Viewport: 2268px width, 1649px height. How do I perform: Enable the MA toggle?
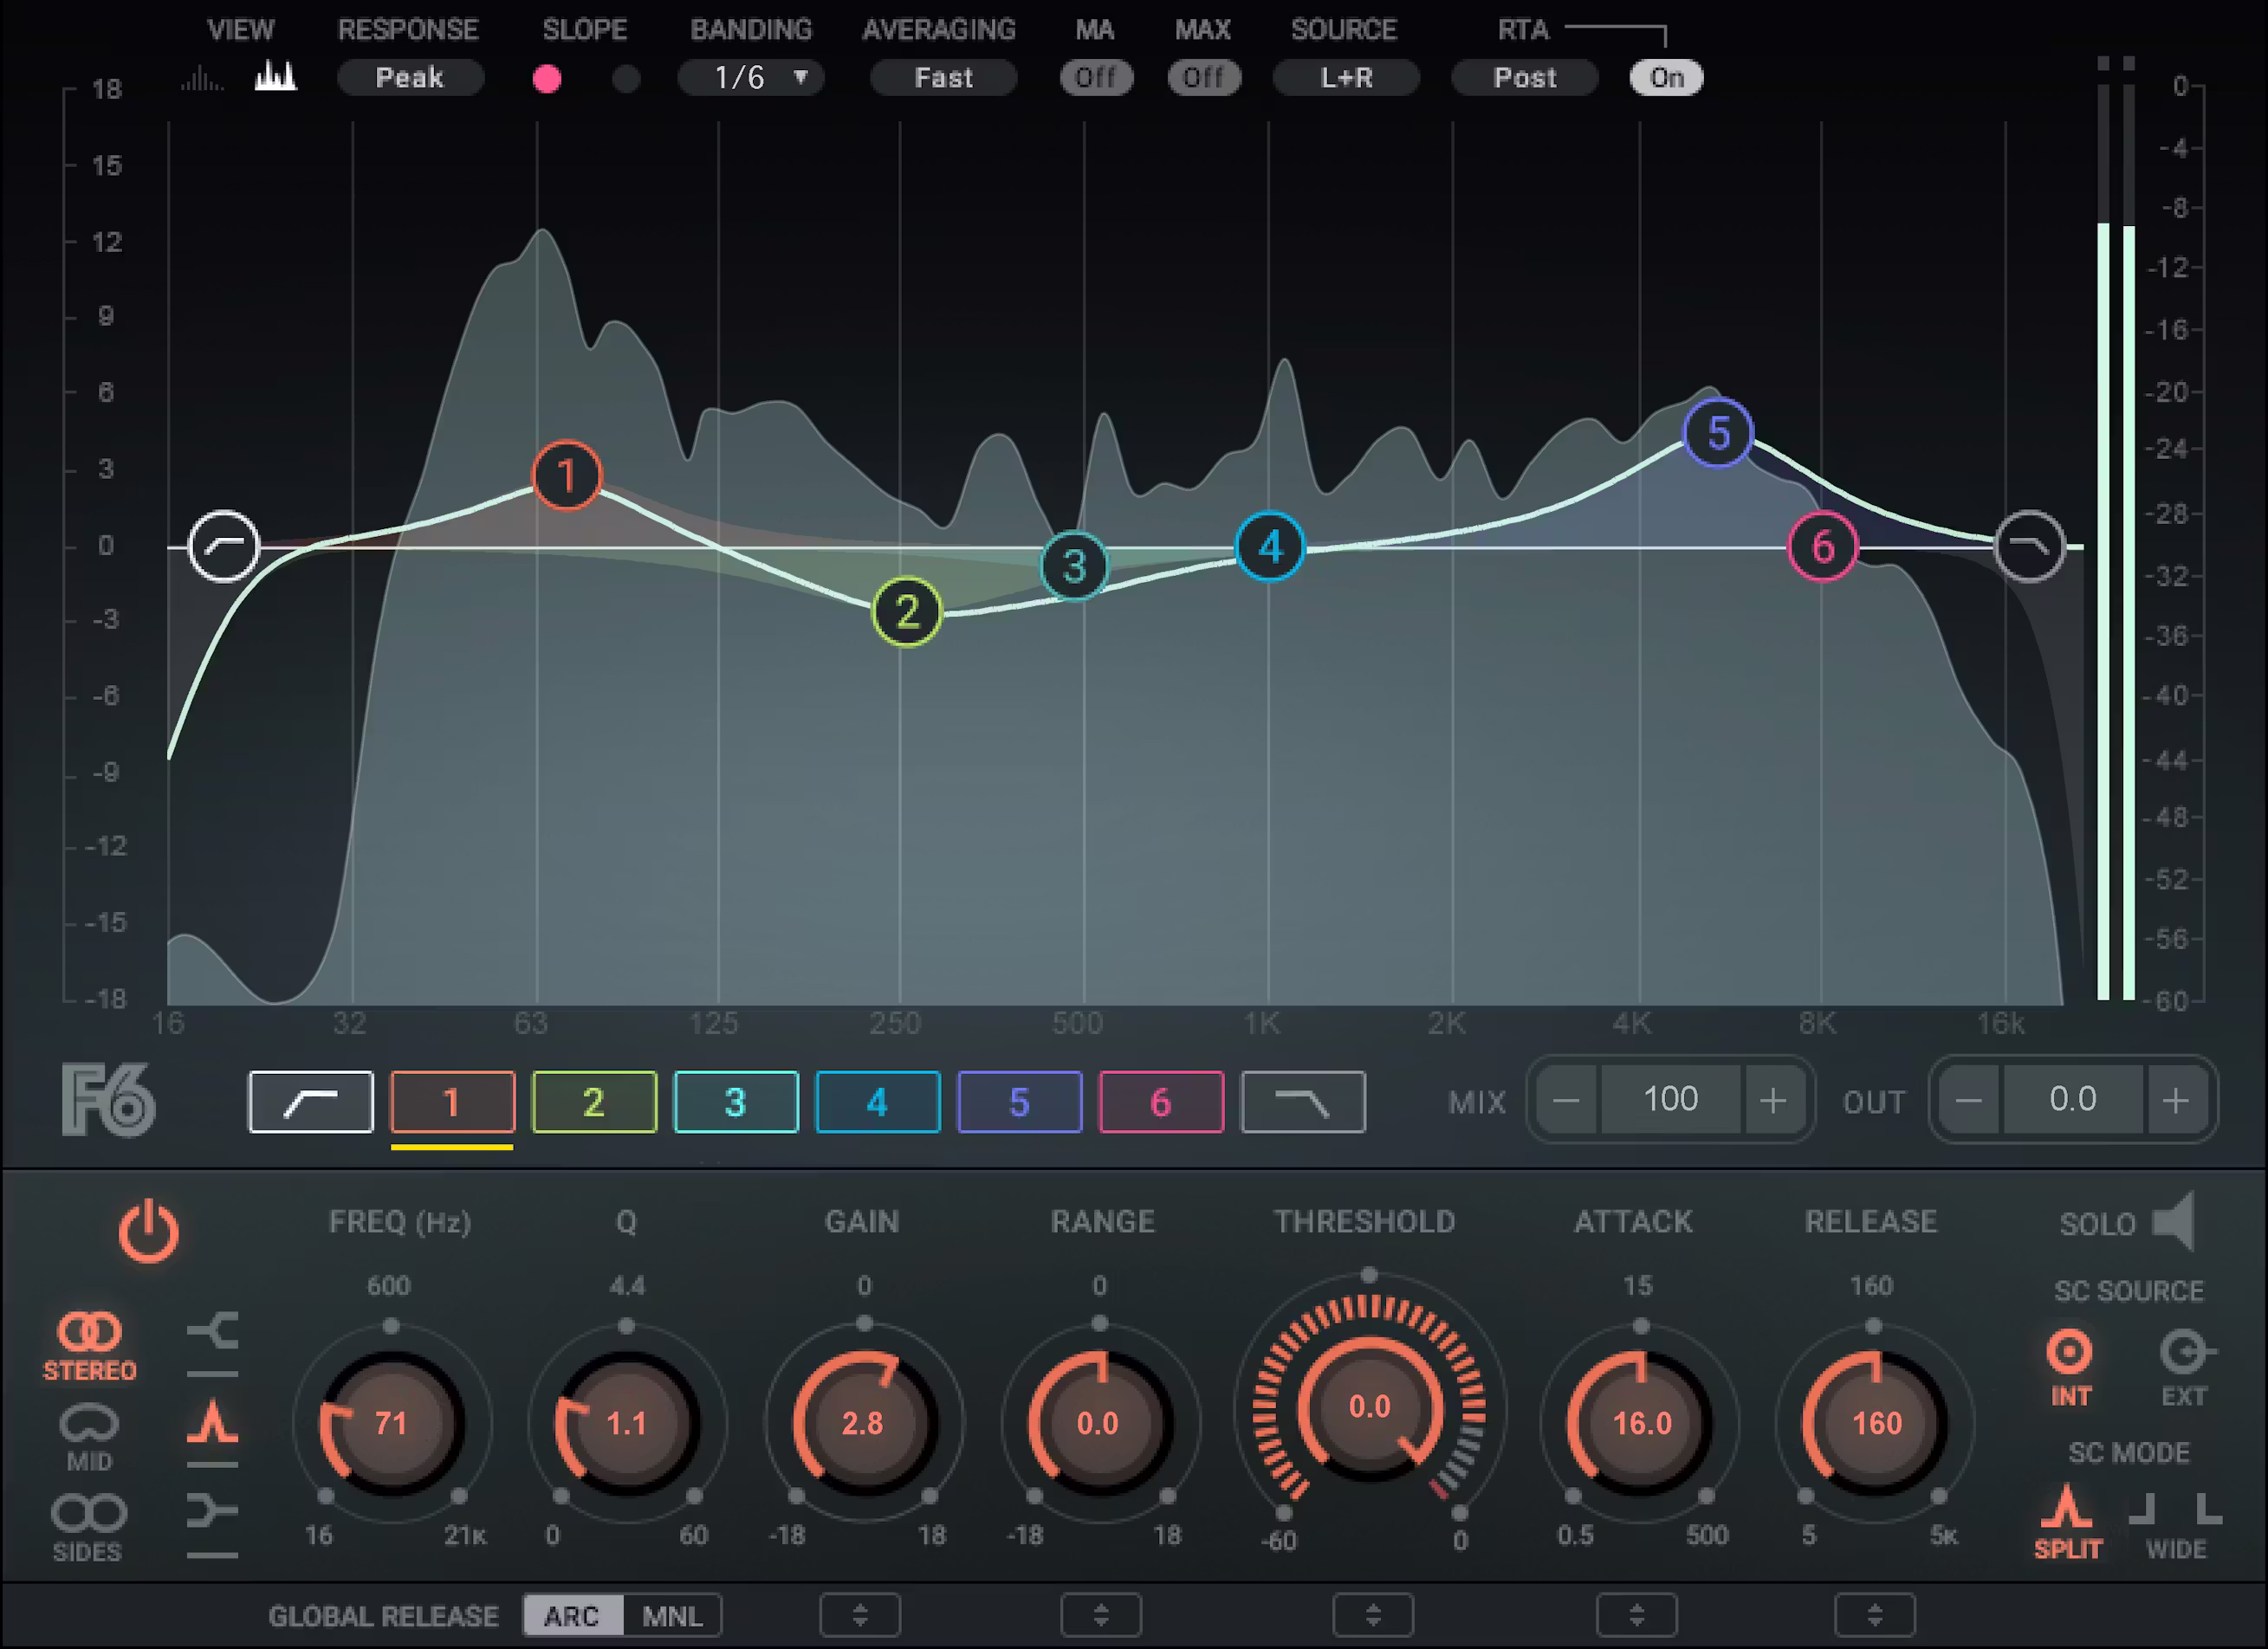(x=1096, y=77)
